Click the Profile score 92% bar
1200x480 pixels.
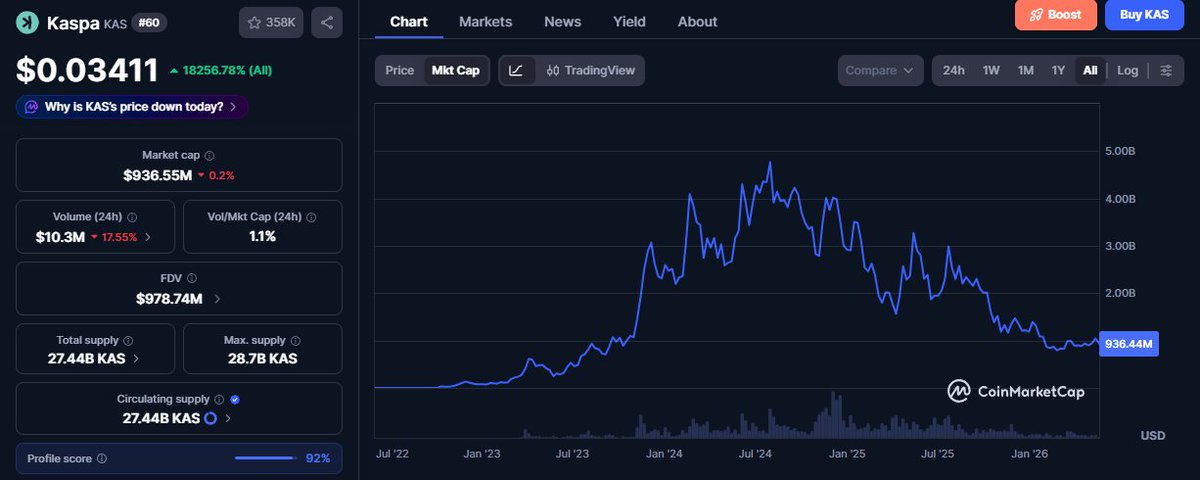pos(265,459)
